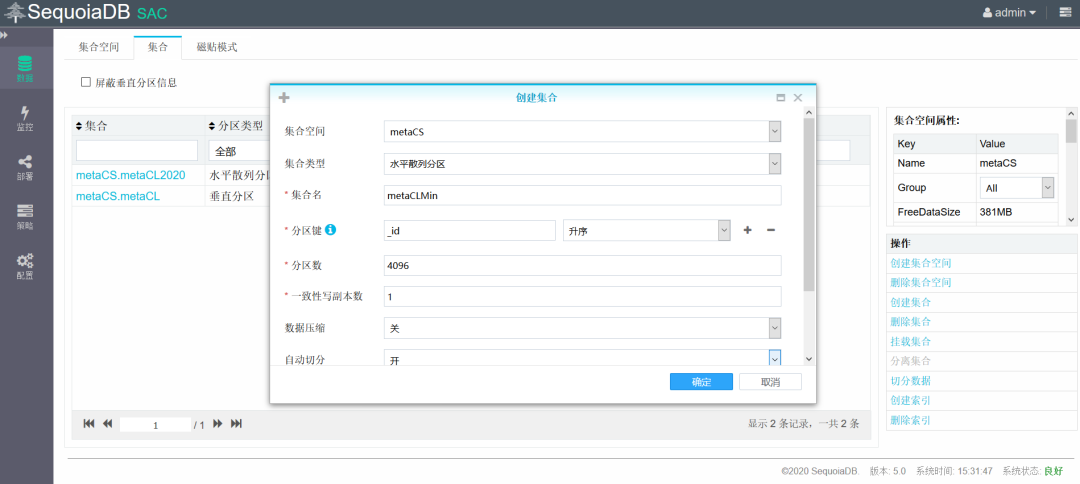Go to last page of table
This screenshot has width=1080, height=484.
coord(236,424)
